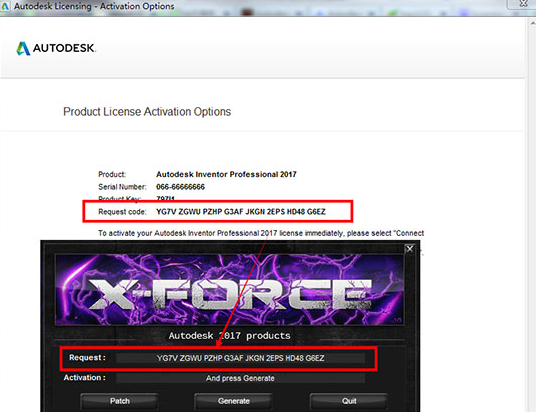The image size is (536, 412).
Task: Click the To activate your Autodesk Inventor instruction text
Action: (x=261, y=233)
